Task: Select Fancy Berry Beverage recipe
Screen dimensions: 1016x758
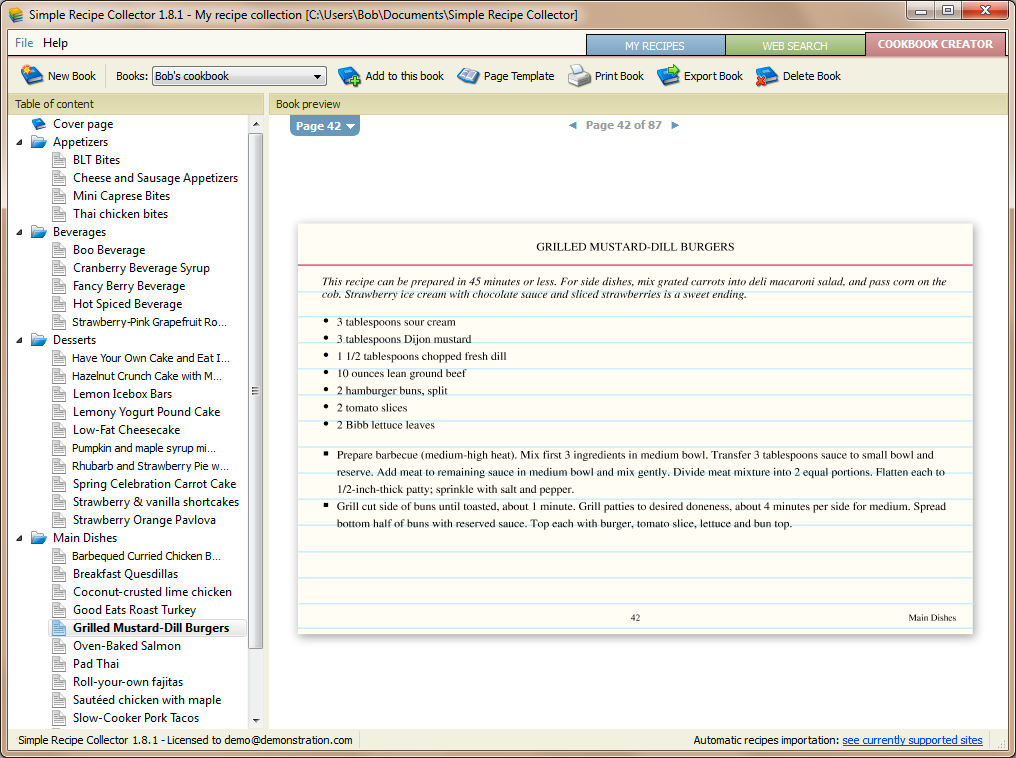Action: [x=129, y=286]
